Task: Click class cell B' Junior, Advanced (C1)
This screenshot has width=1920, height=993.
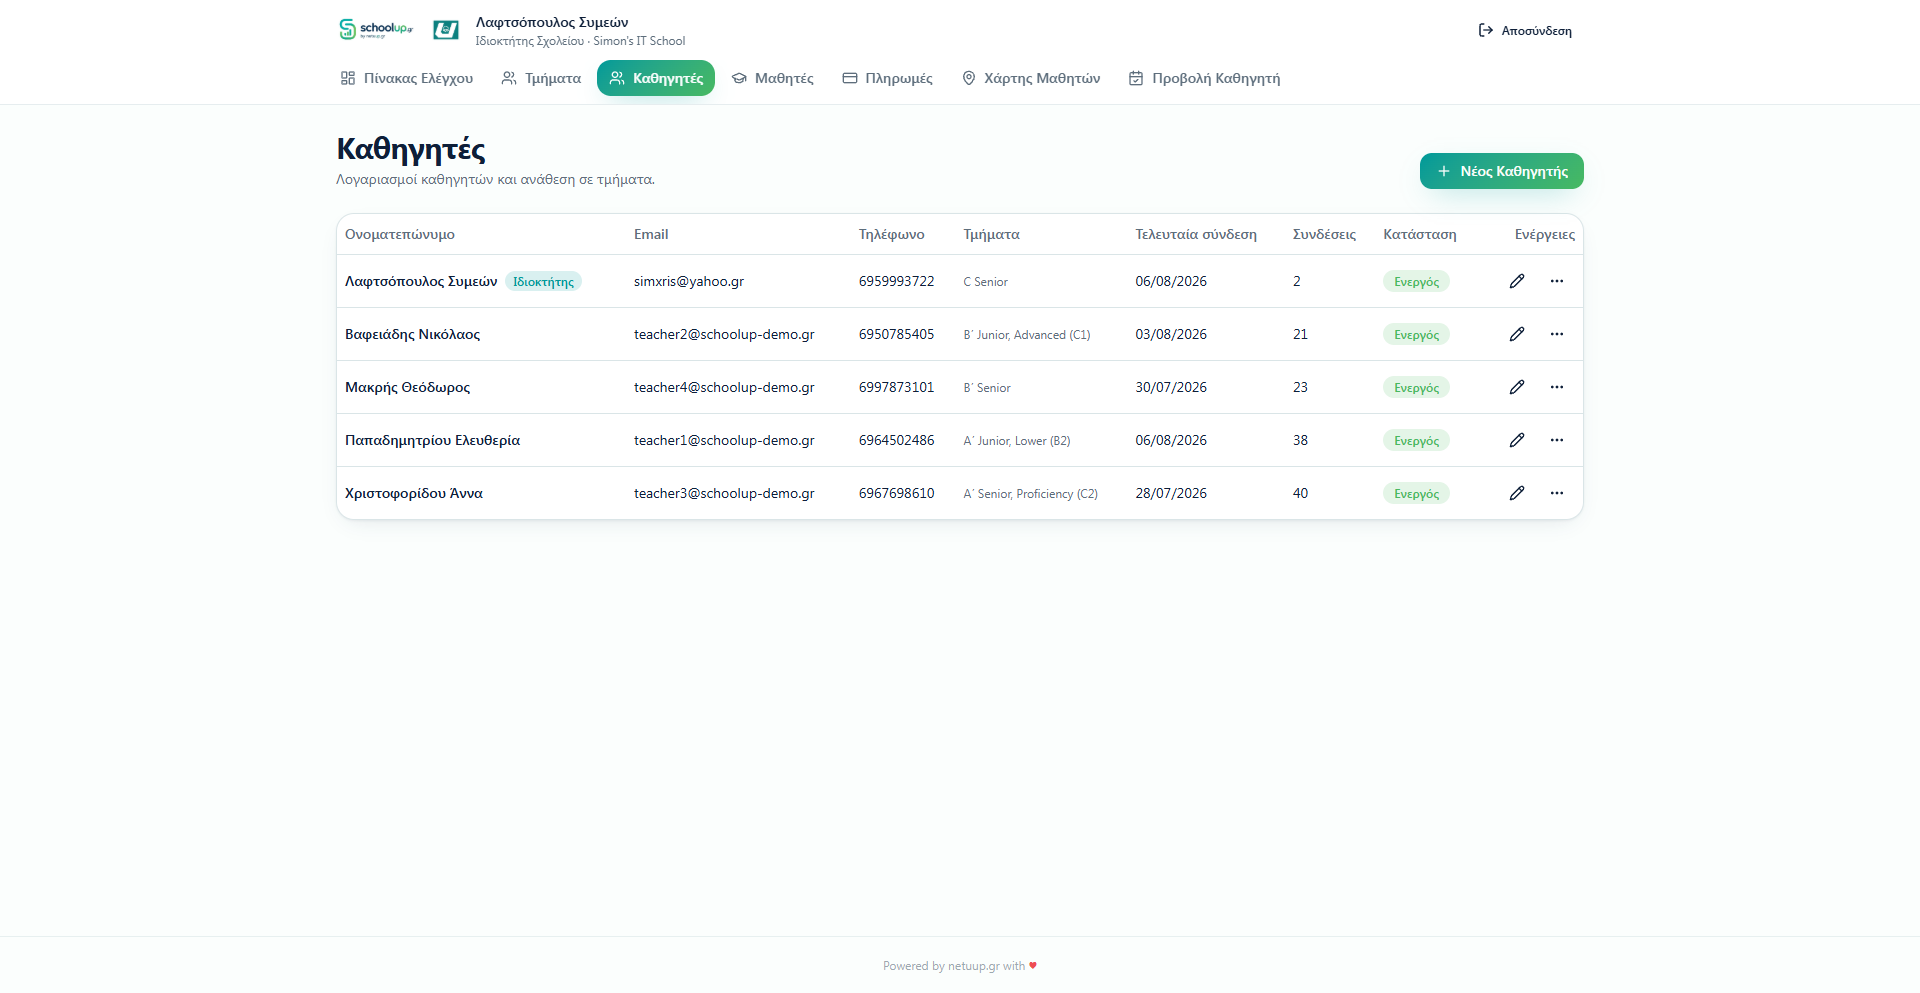Action: 1027,335
